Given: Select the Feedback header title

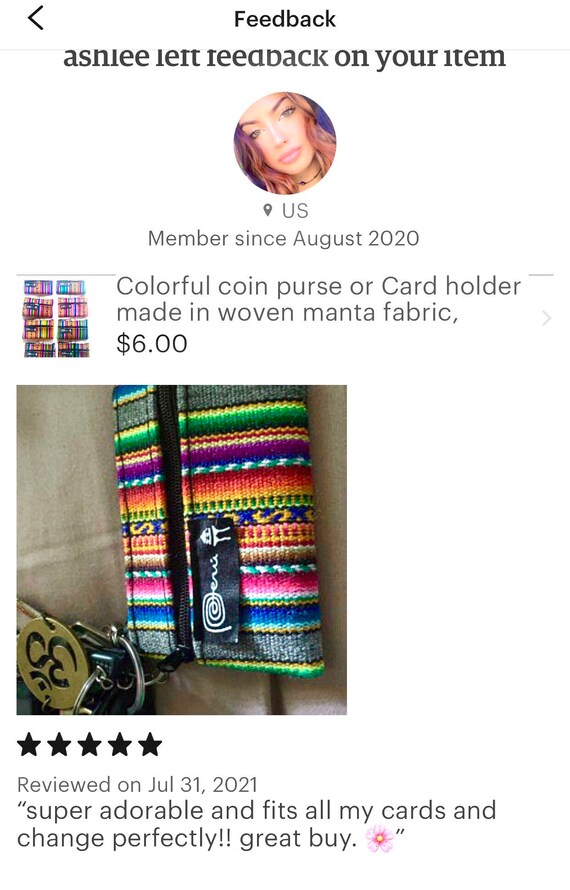Looking at the screenshot, I should pos(285,19).
